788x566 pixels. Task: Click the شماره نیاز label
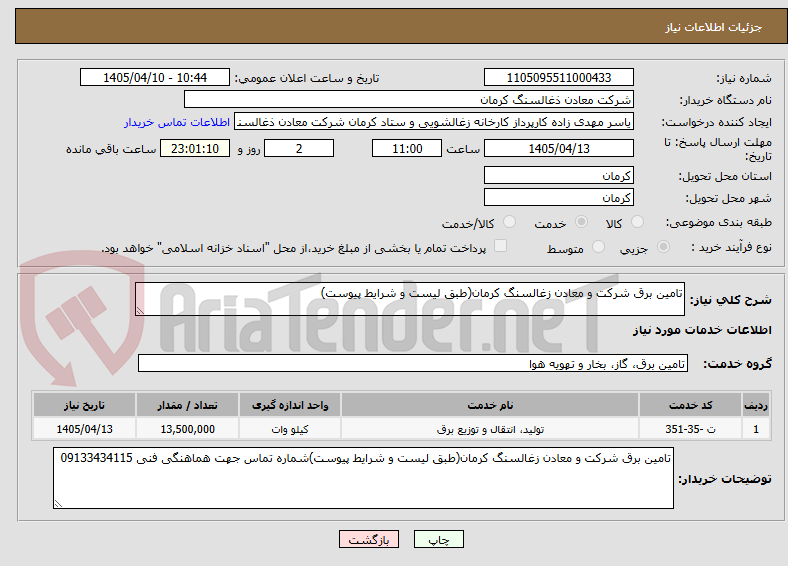(744, 78)
